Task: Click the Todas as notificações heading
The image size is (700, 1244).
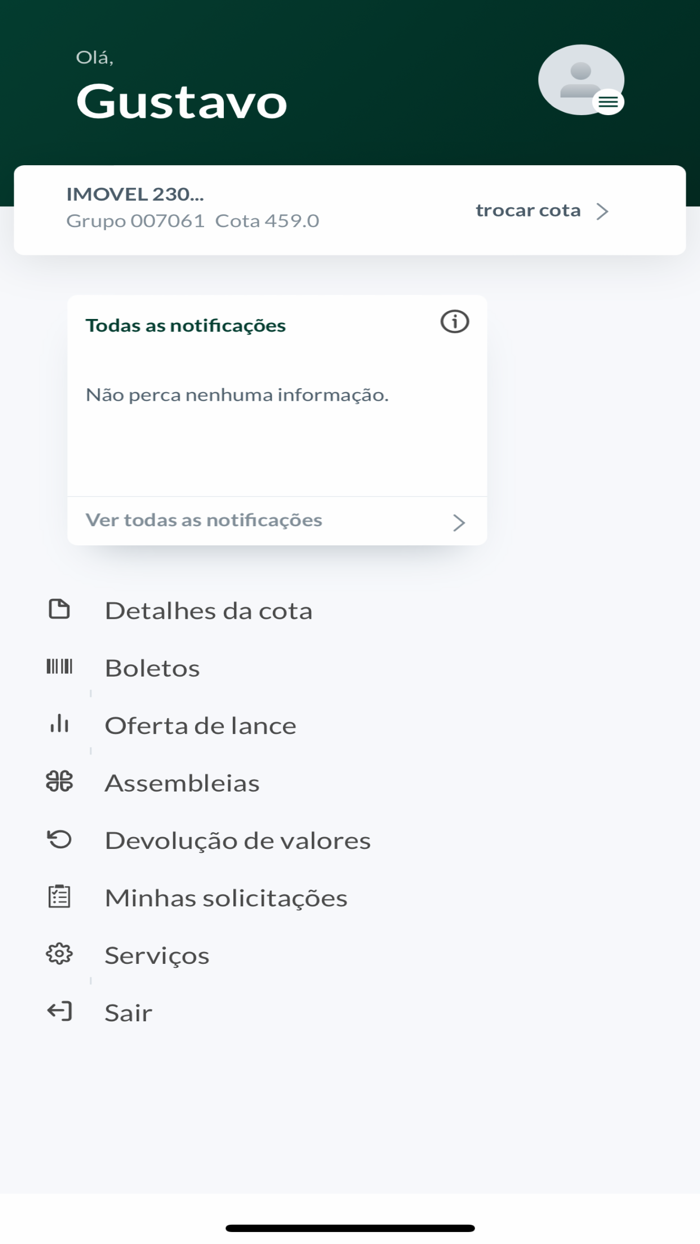Action: pos(187,325)
